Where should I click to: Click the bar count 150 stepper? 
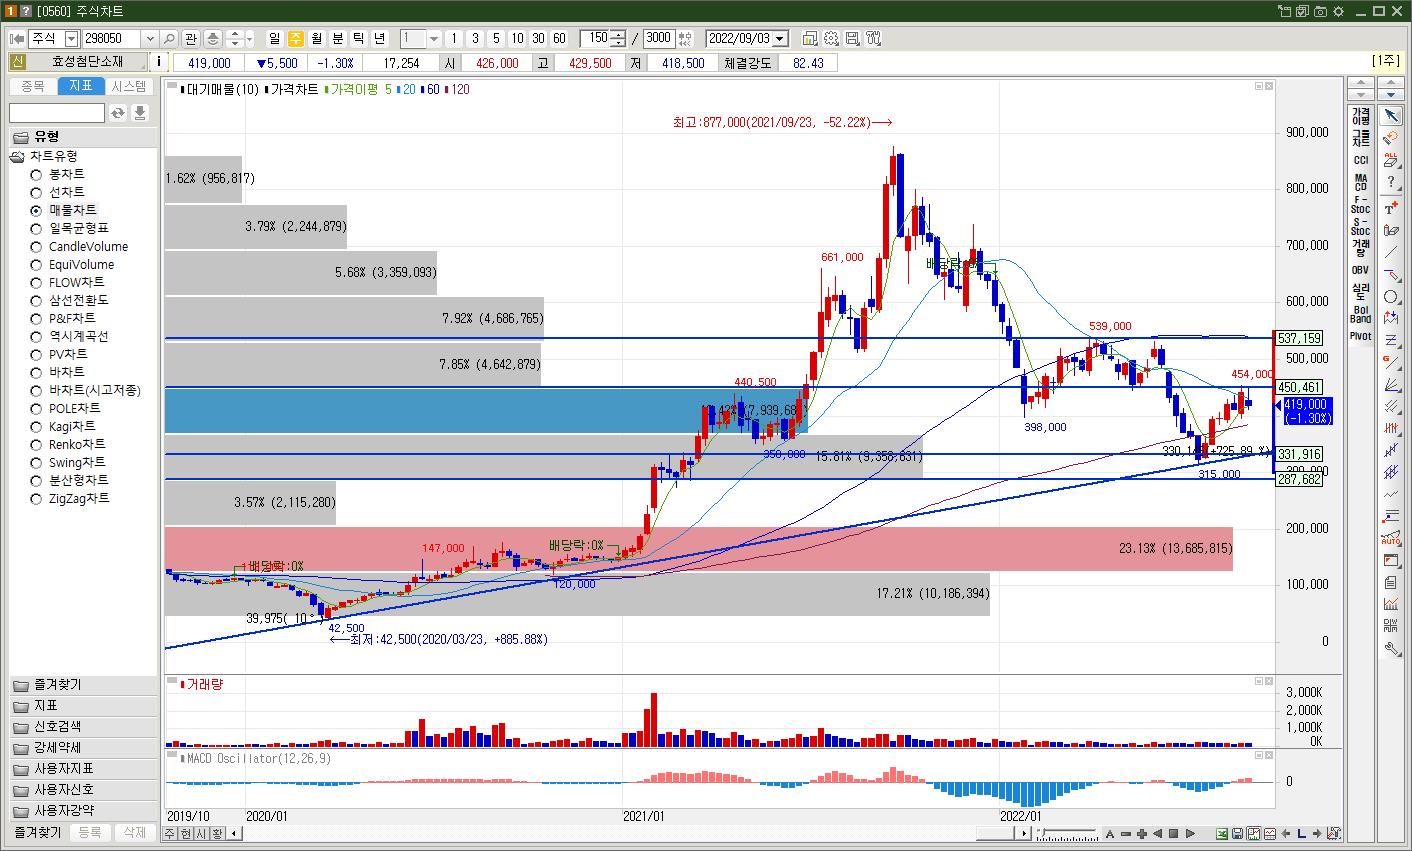pos(618,39)
